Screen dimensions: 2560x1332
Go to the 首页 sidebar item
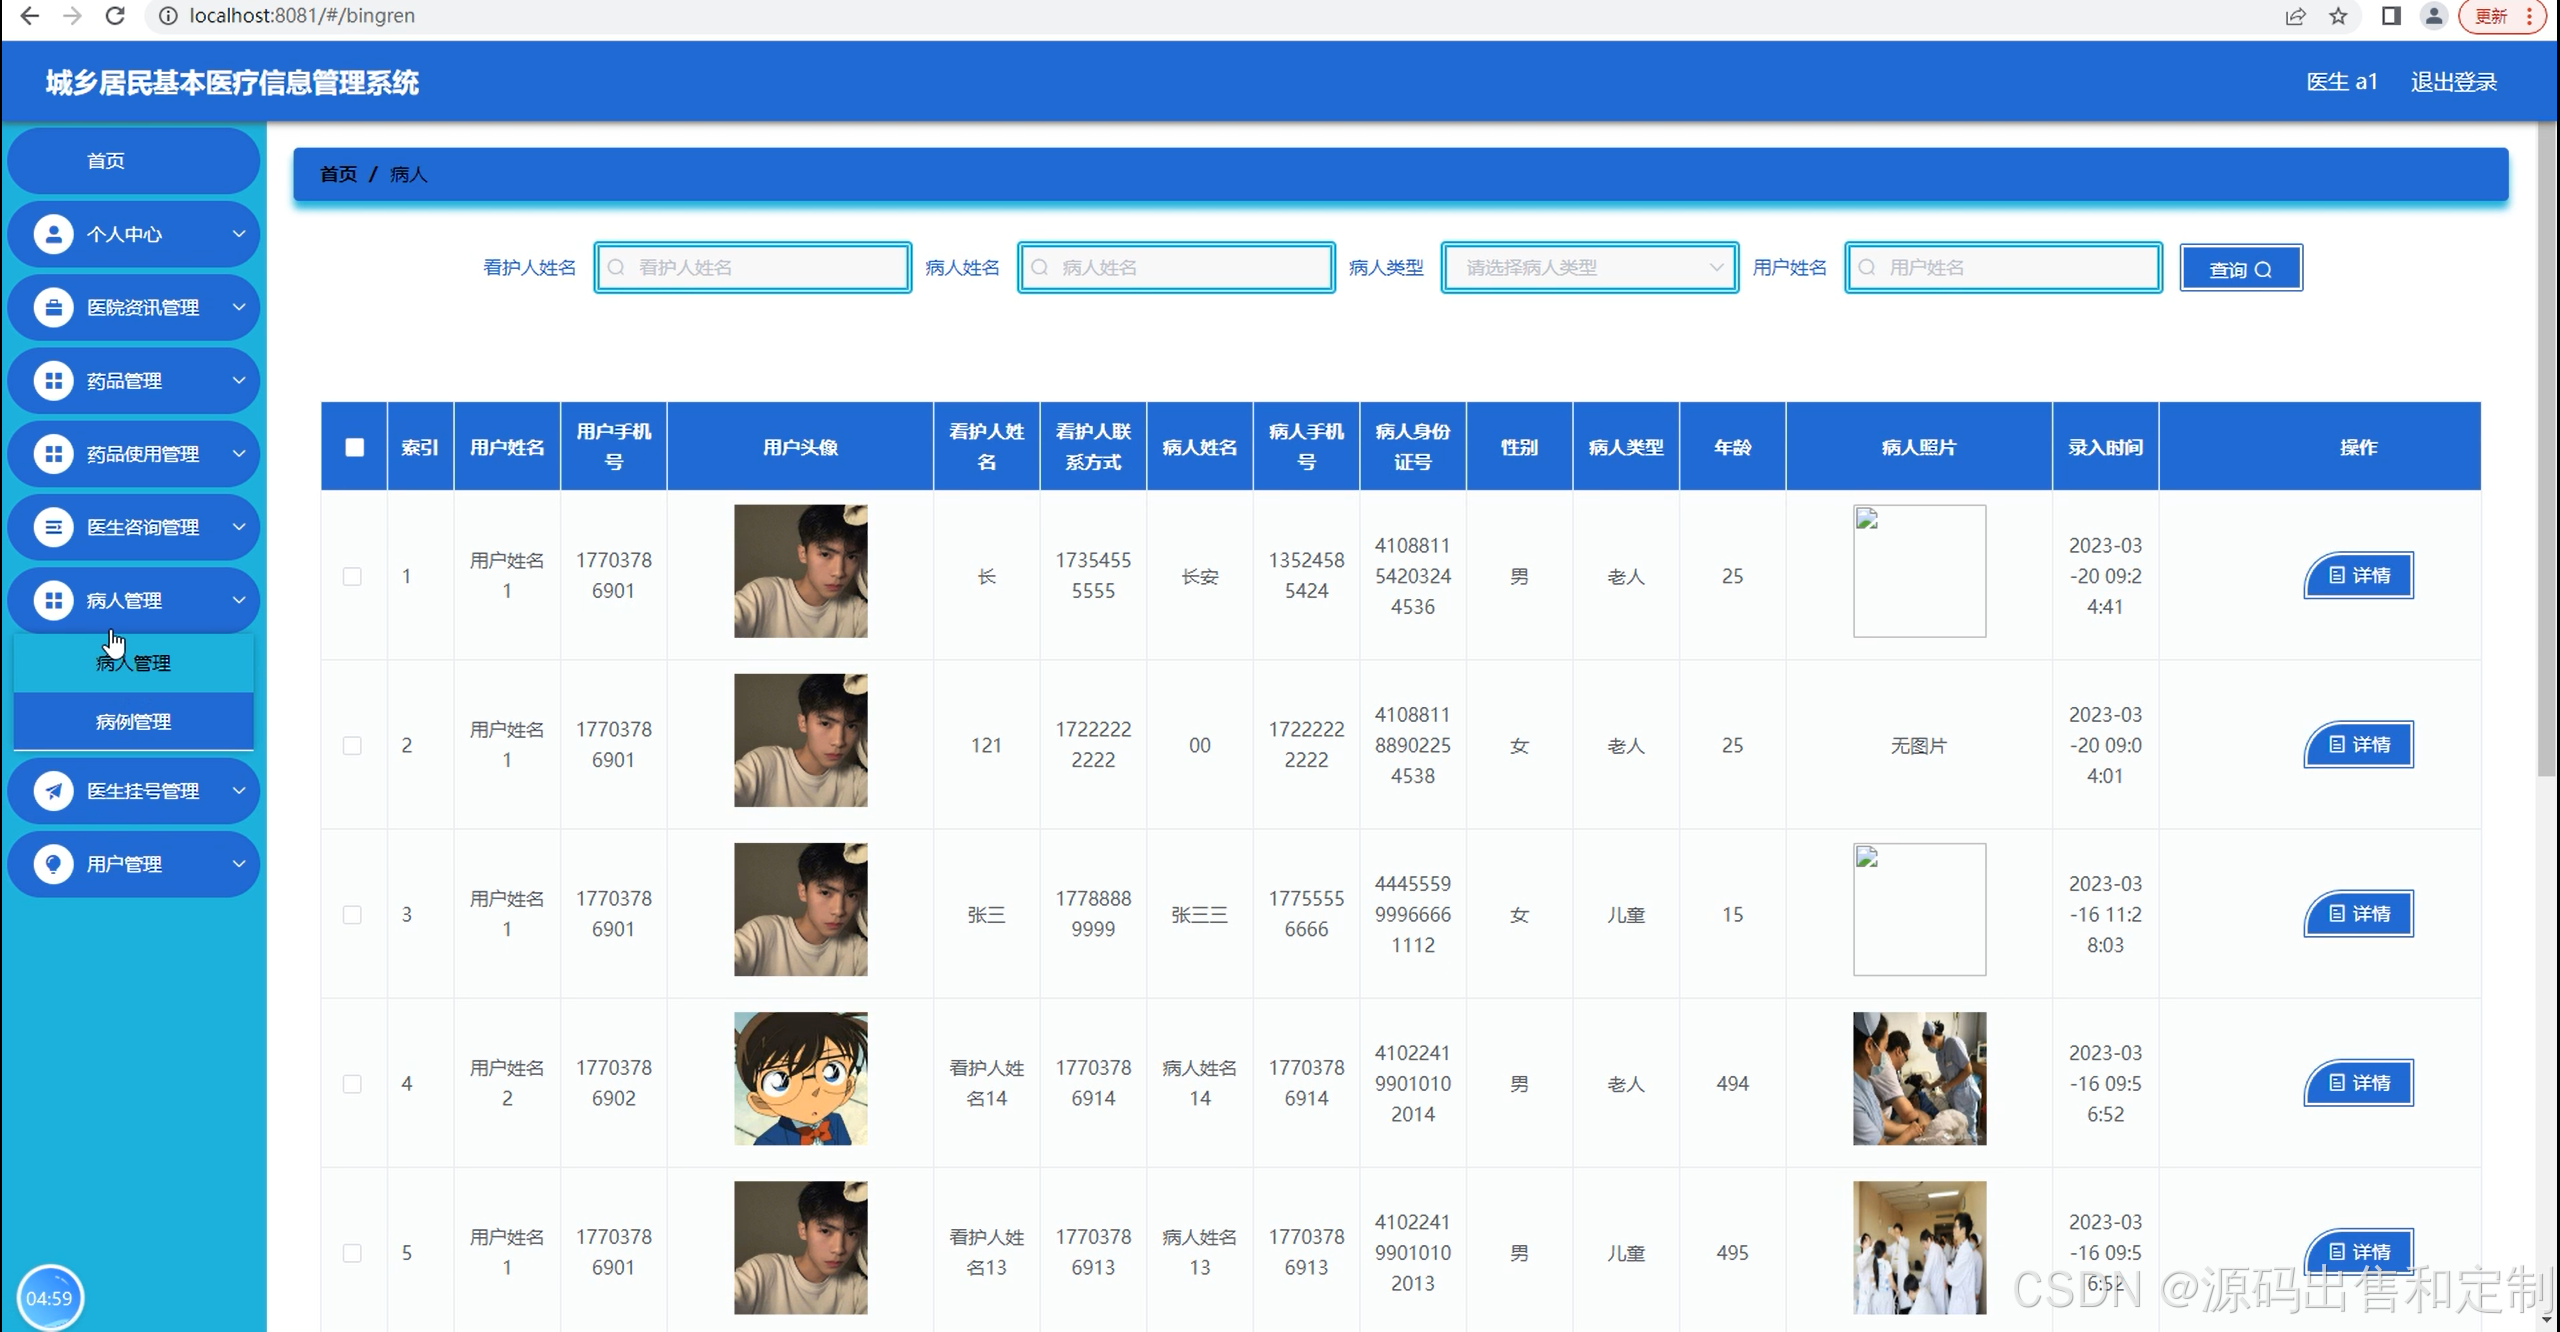[x=106, y=161]
